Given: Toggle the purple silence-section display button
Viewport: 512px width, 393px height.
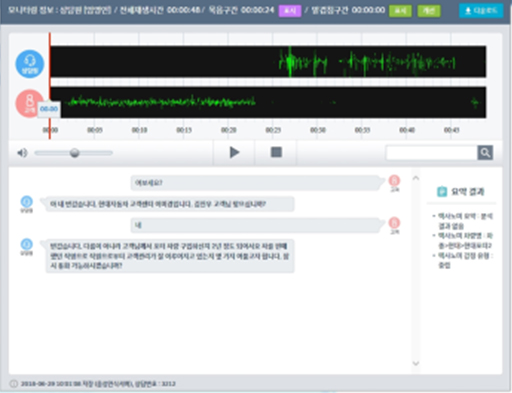Looking at the screenshot, I should pos(290,11).
